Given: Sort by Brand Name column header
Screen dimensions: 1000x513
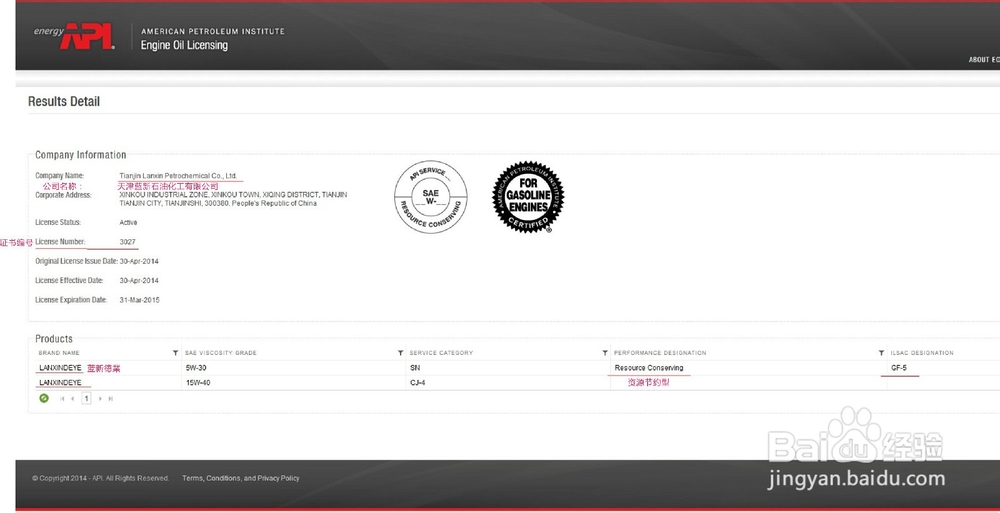Looking at the screenshot, I should (59, 353).
